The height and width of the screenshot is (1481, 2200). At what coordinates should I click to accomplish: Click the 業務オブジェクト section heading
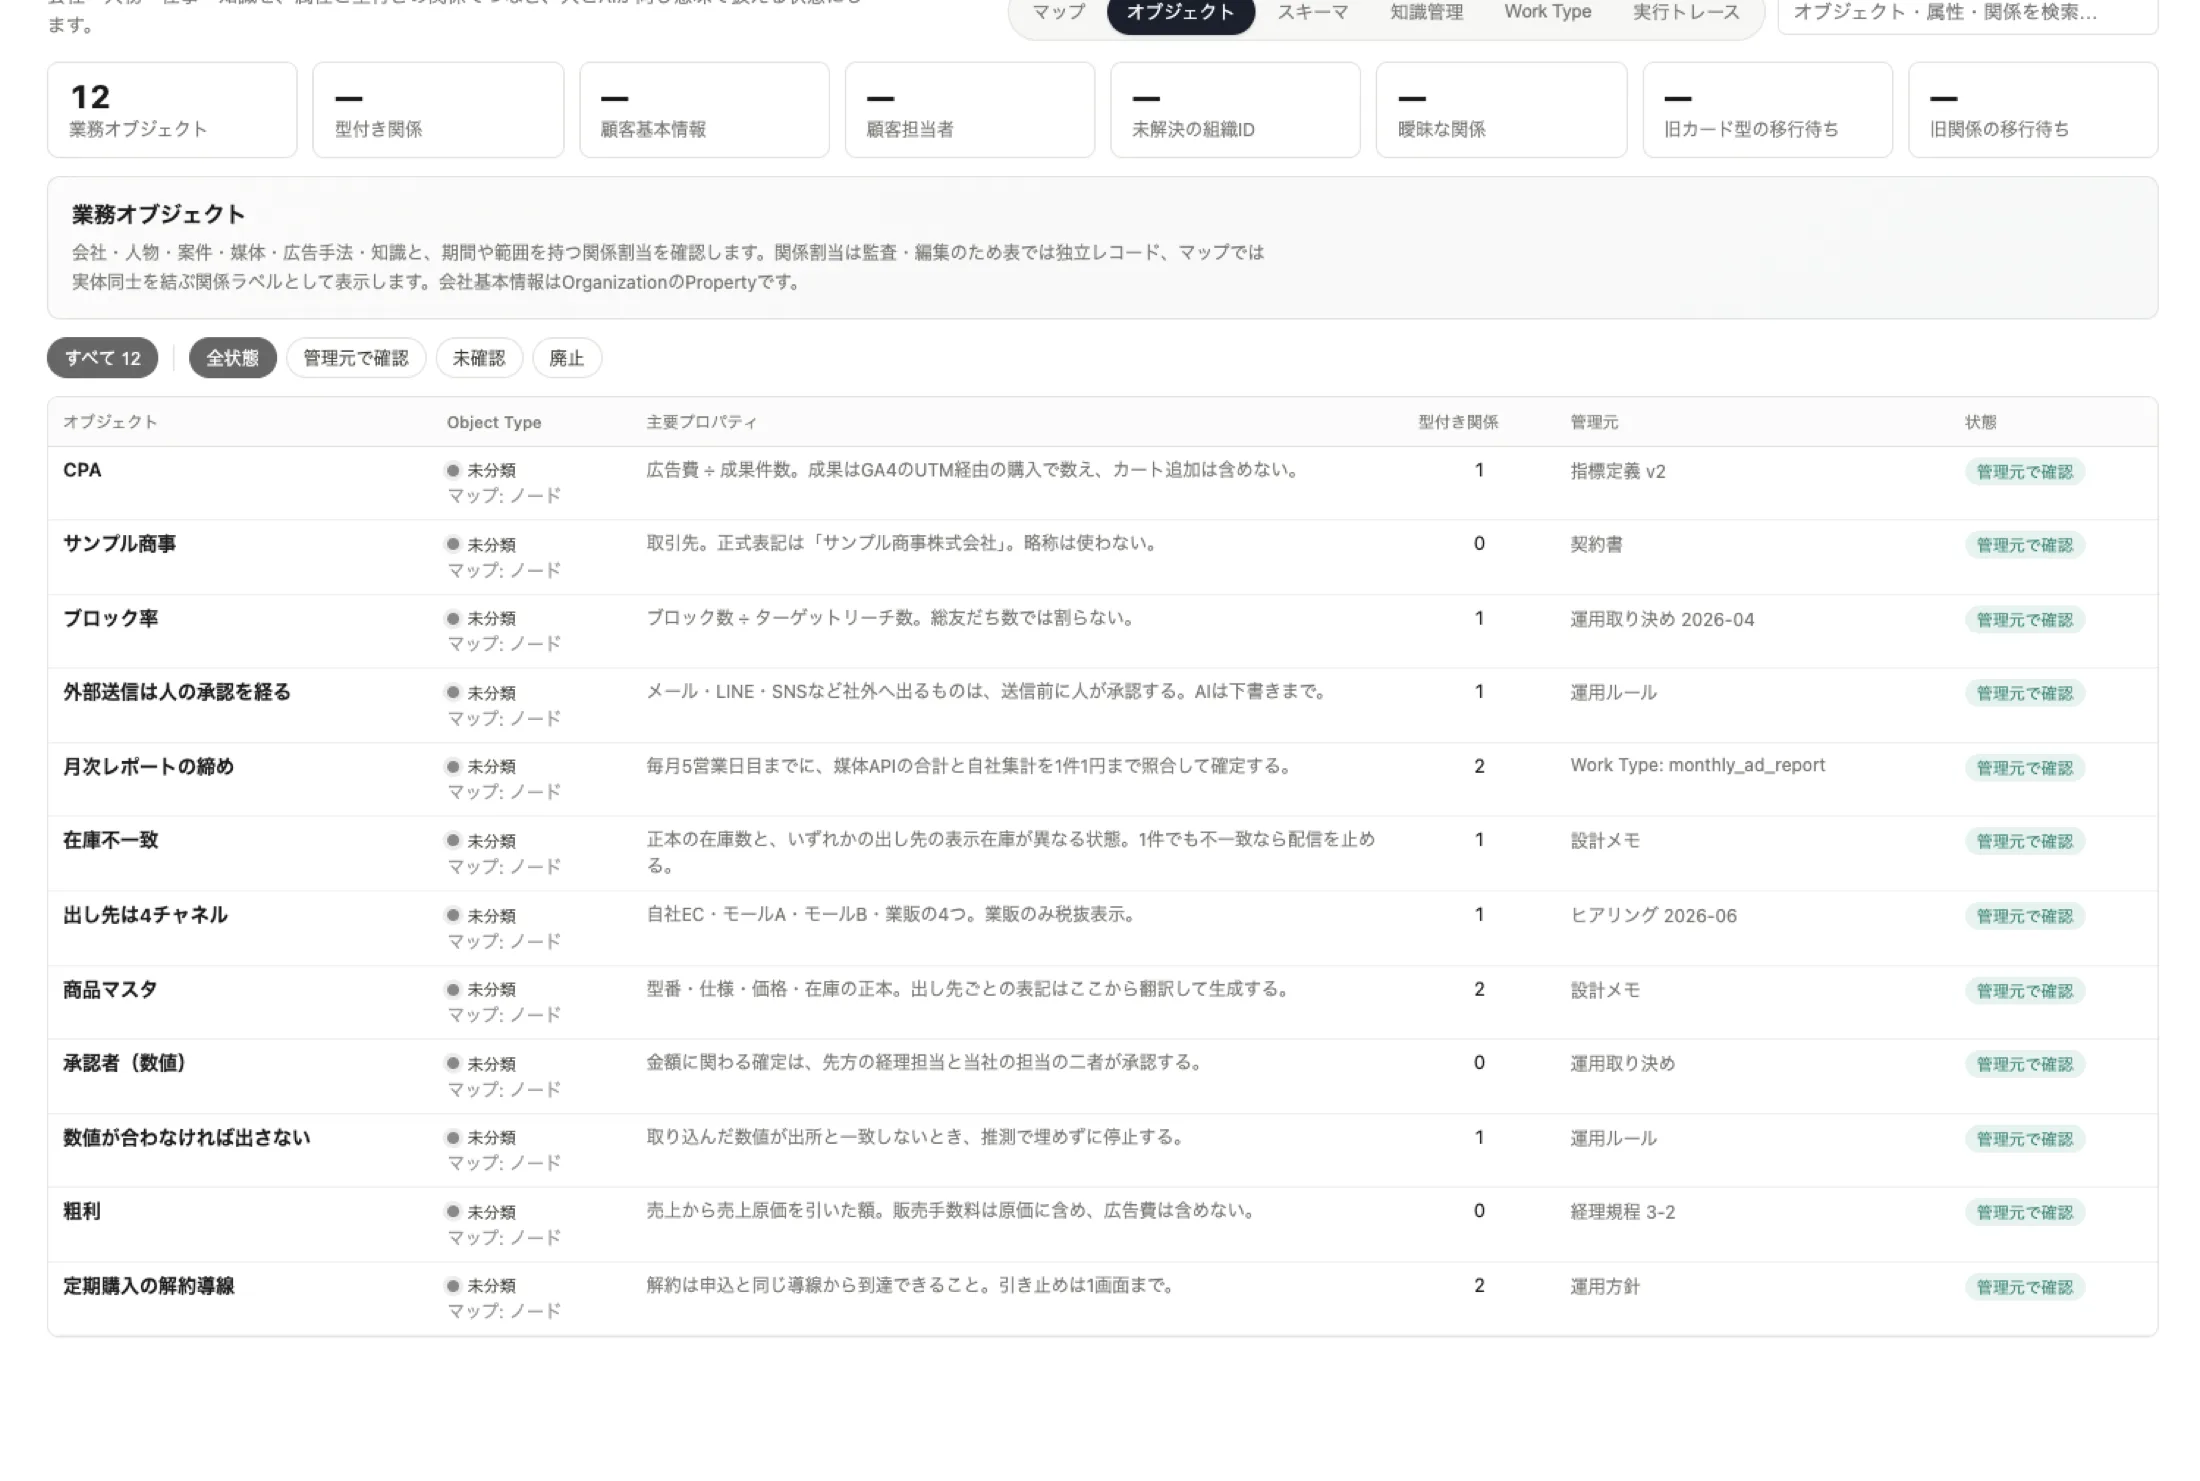158,214
